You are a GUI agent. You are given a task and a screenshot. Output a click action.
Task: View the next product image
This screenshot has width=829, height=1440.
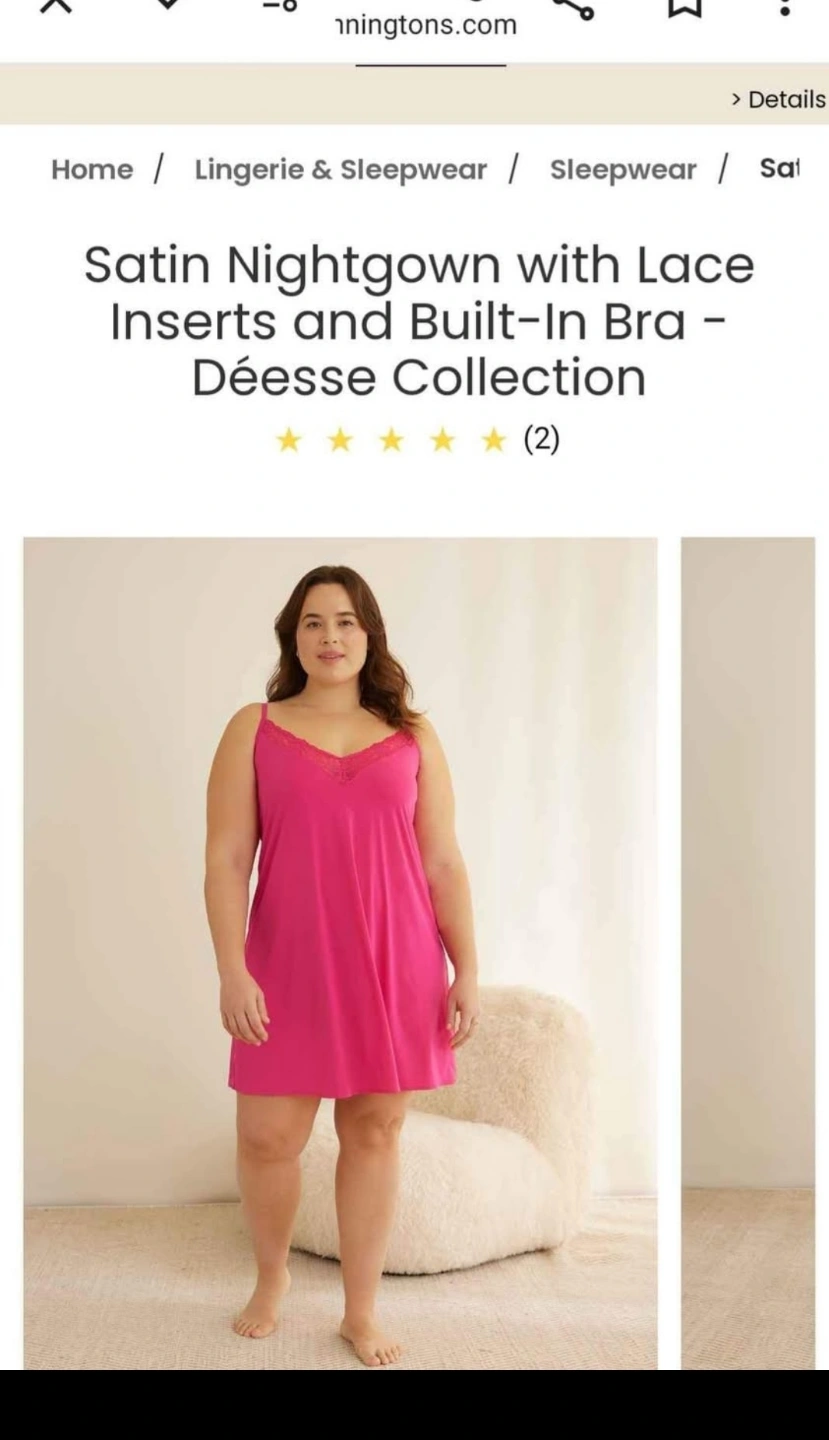748,953
